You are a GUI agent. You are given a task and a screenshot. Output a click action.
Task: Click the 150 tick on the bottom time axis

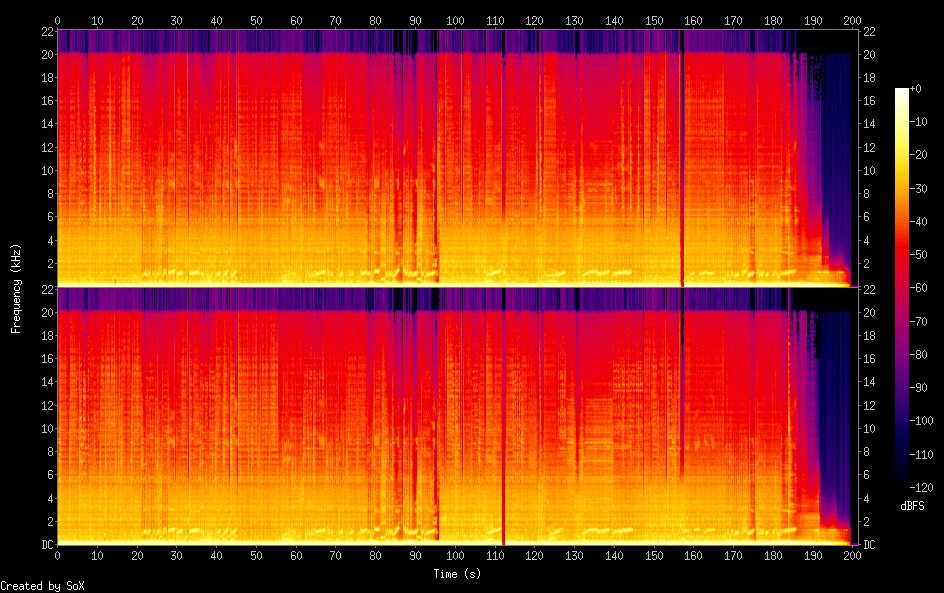(x=654, y=555)
